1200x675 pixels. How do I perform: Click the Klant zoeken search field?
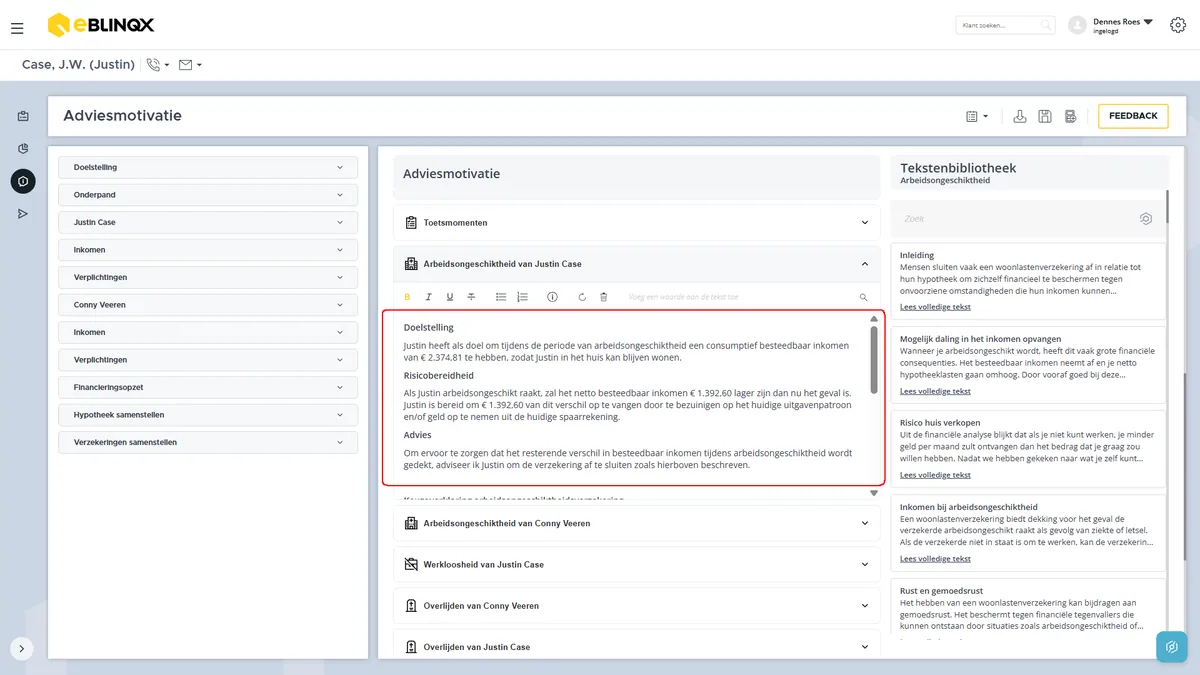point(1006,25)
